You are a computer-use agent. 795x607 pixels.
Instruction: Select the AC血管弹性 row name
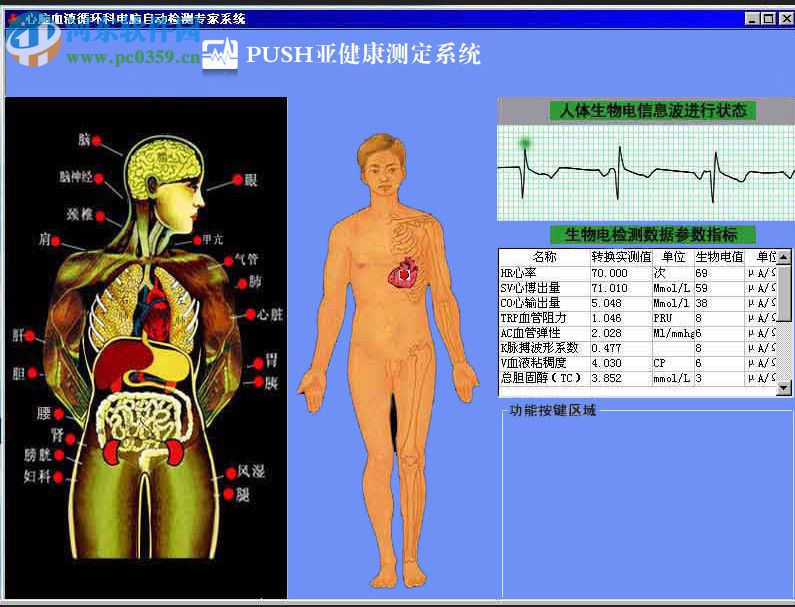(530, 333)
